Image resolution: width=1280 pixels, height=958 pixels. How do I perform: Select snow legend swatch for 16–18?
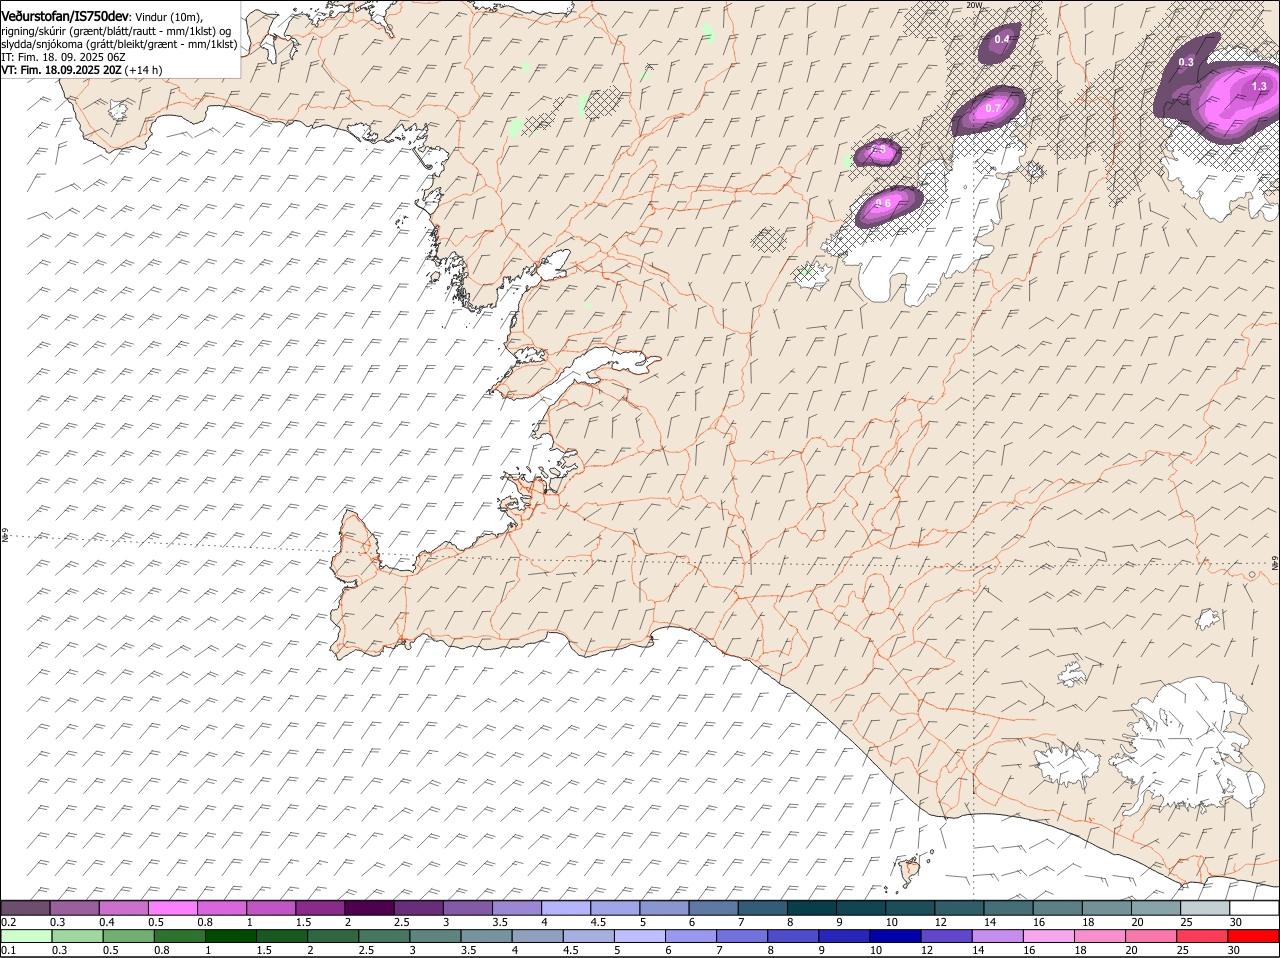[x=1058, y=908]
